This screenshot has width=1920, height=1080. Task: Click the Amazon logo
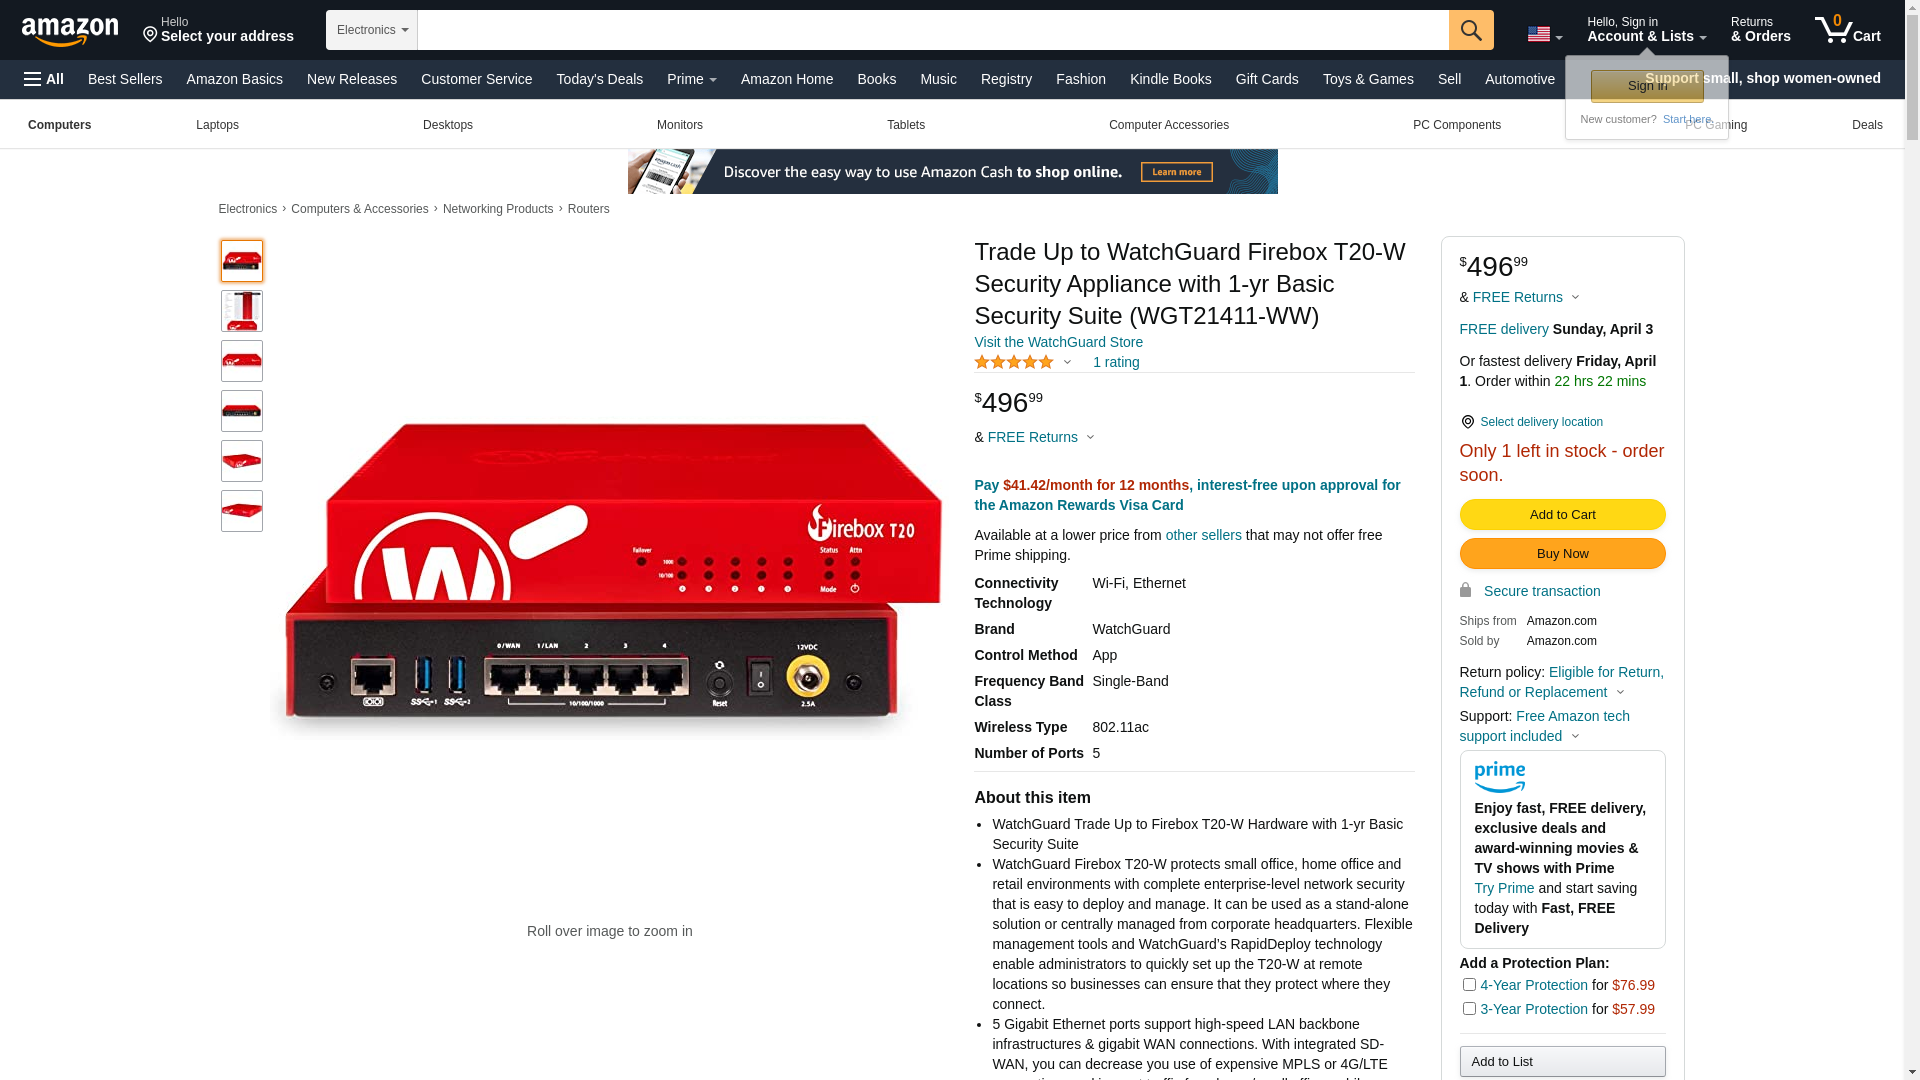point(70,31)
